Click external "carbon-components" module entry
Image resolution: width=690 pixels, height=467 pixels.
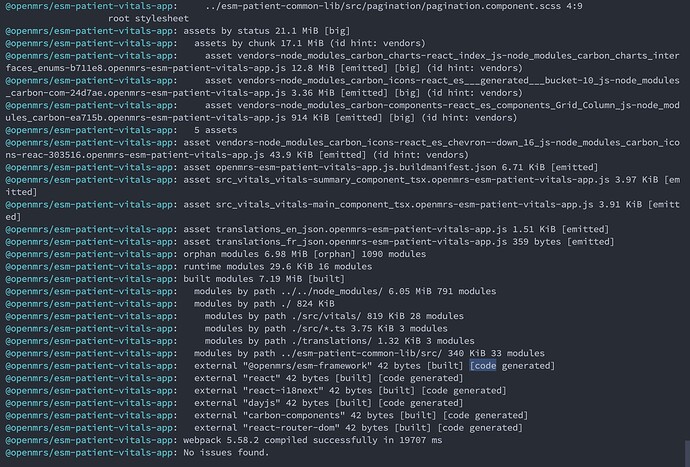coord(361,415)
